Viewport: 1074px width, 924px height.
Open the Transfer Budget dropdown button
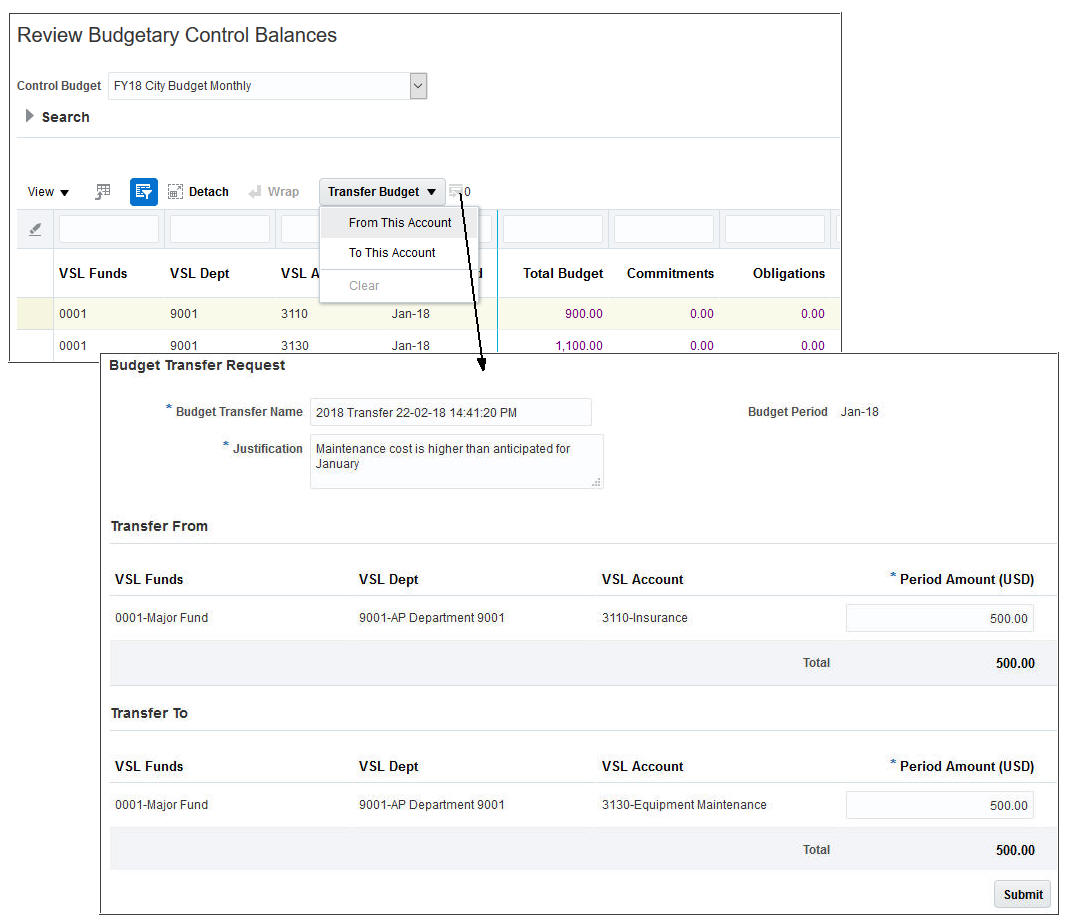coord(382,192)
